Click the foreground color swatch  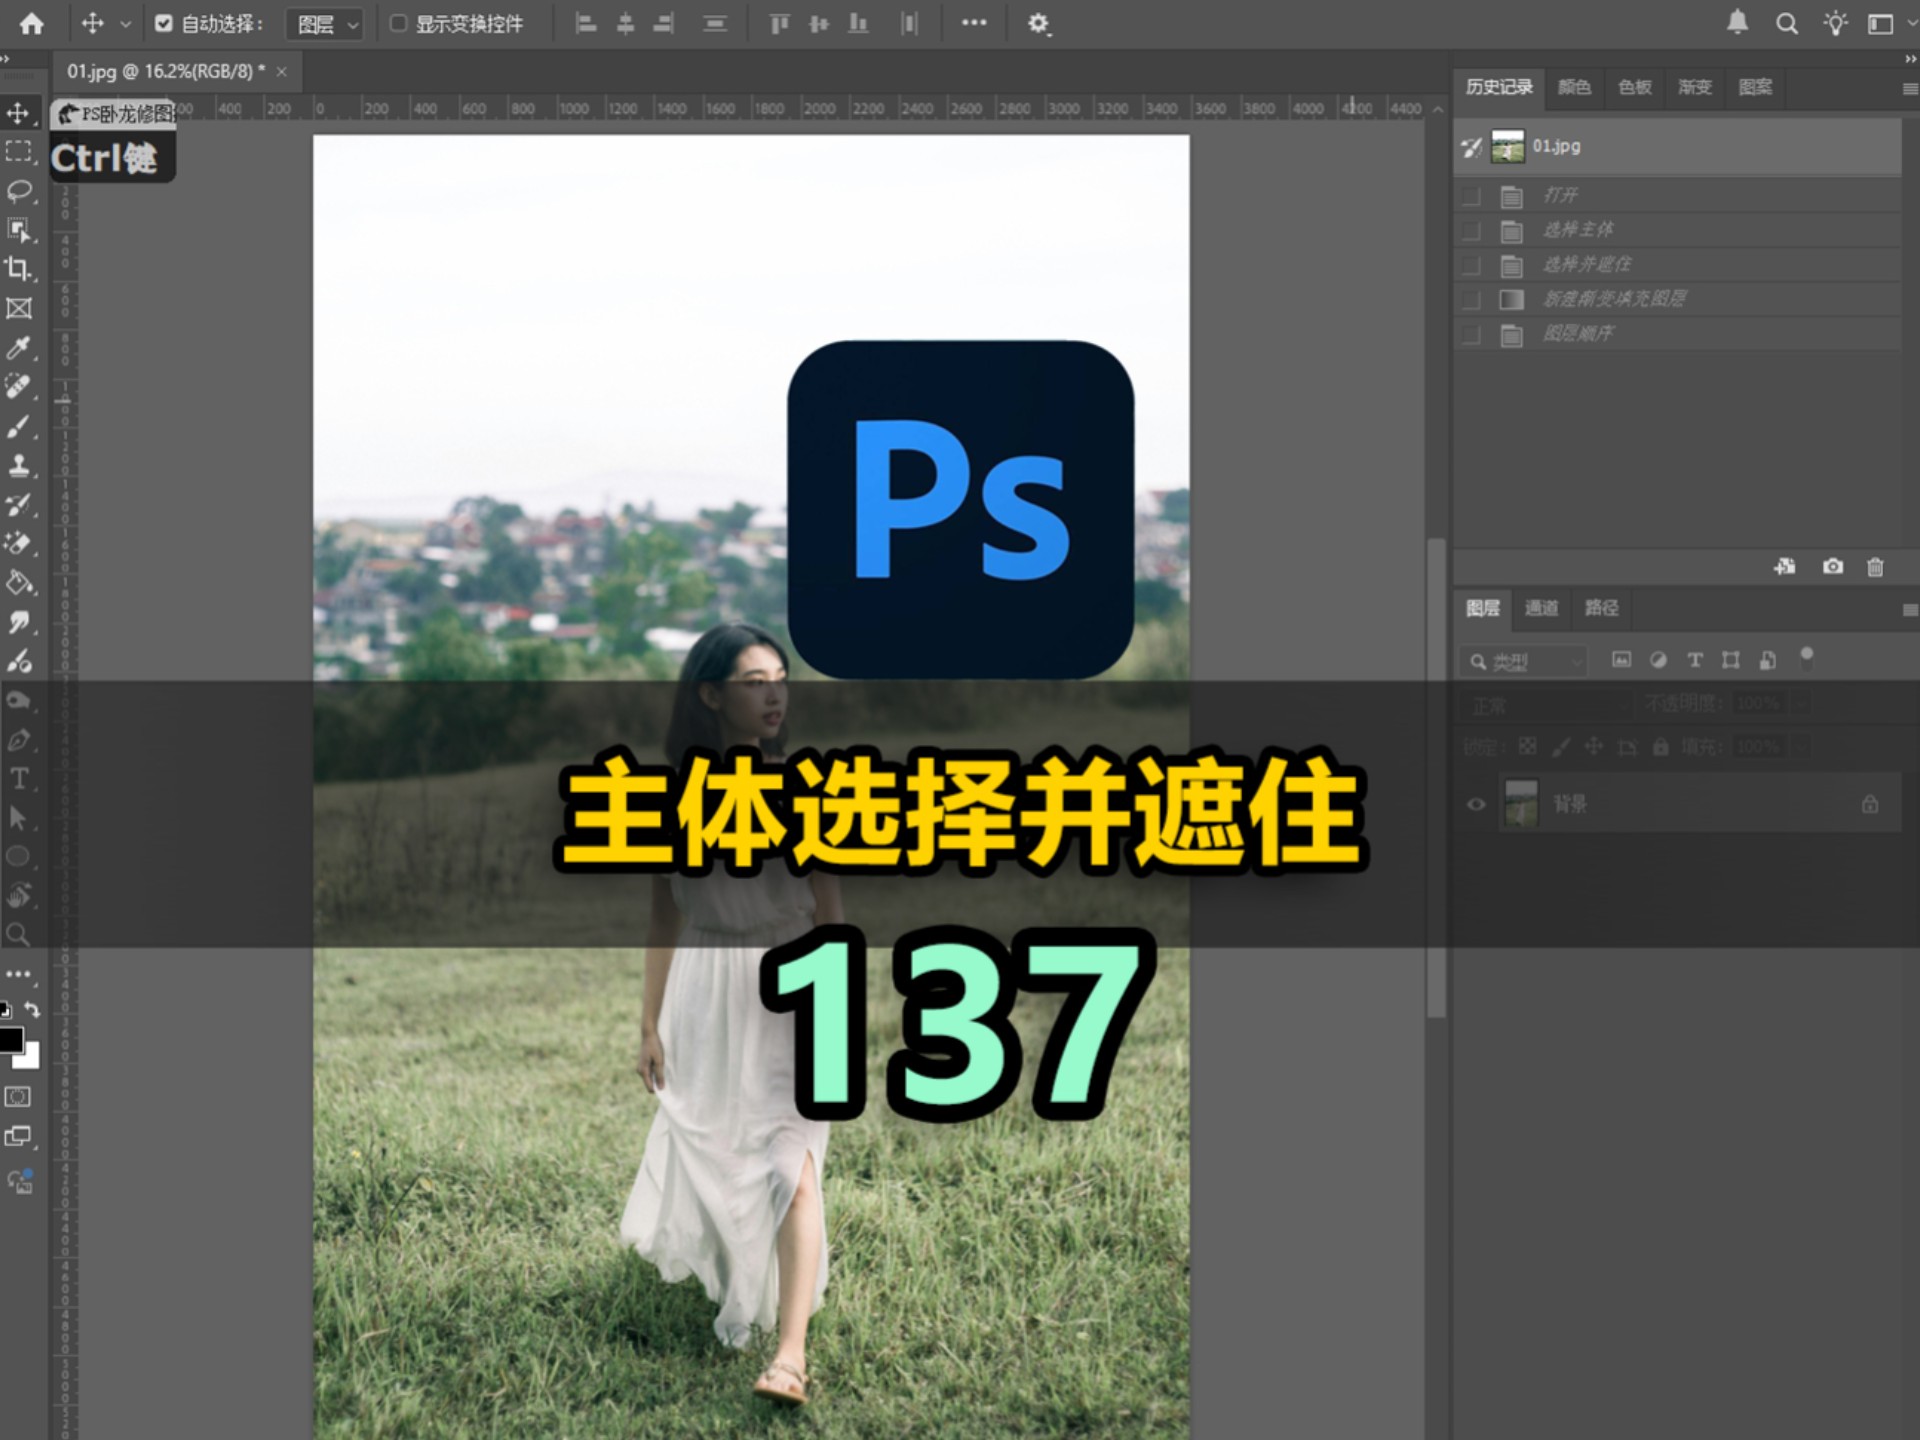coord(10,1040)
